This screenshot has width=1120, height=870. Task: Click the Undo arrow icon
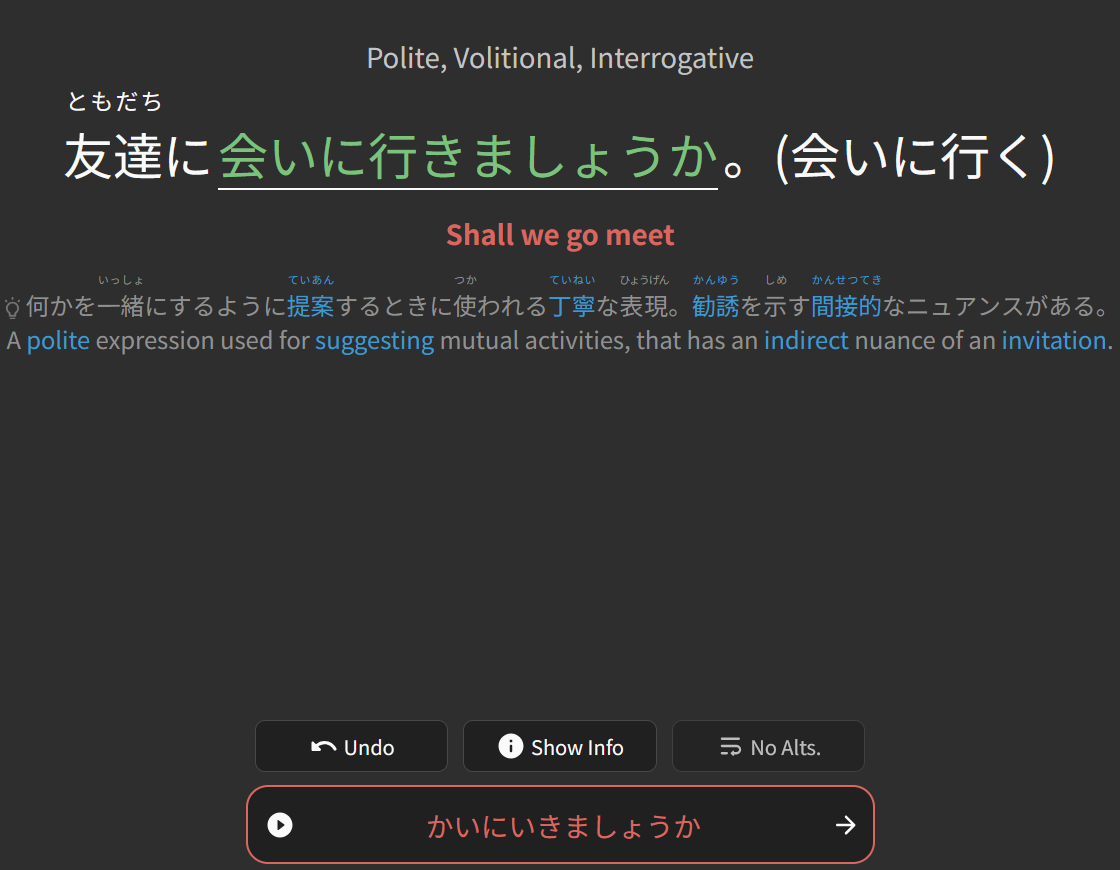323,747
